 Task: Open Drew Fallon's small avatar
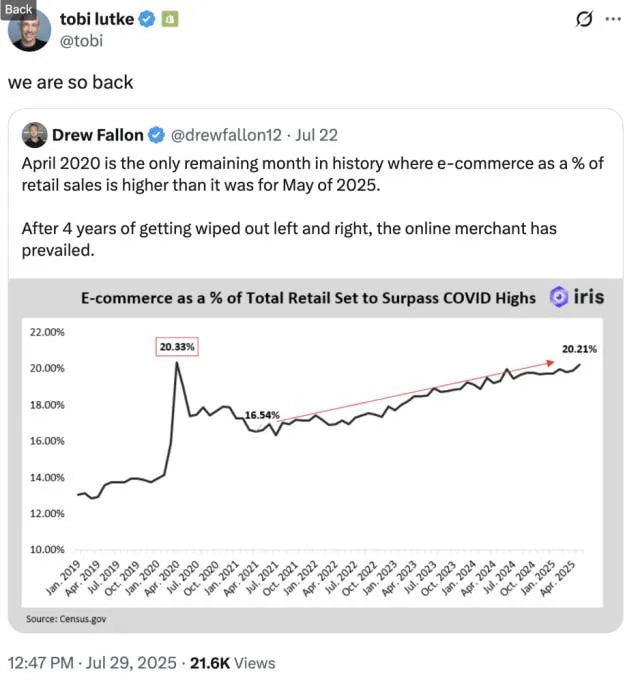click(34, 135)
